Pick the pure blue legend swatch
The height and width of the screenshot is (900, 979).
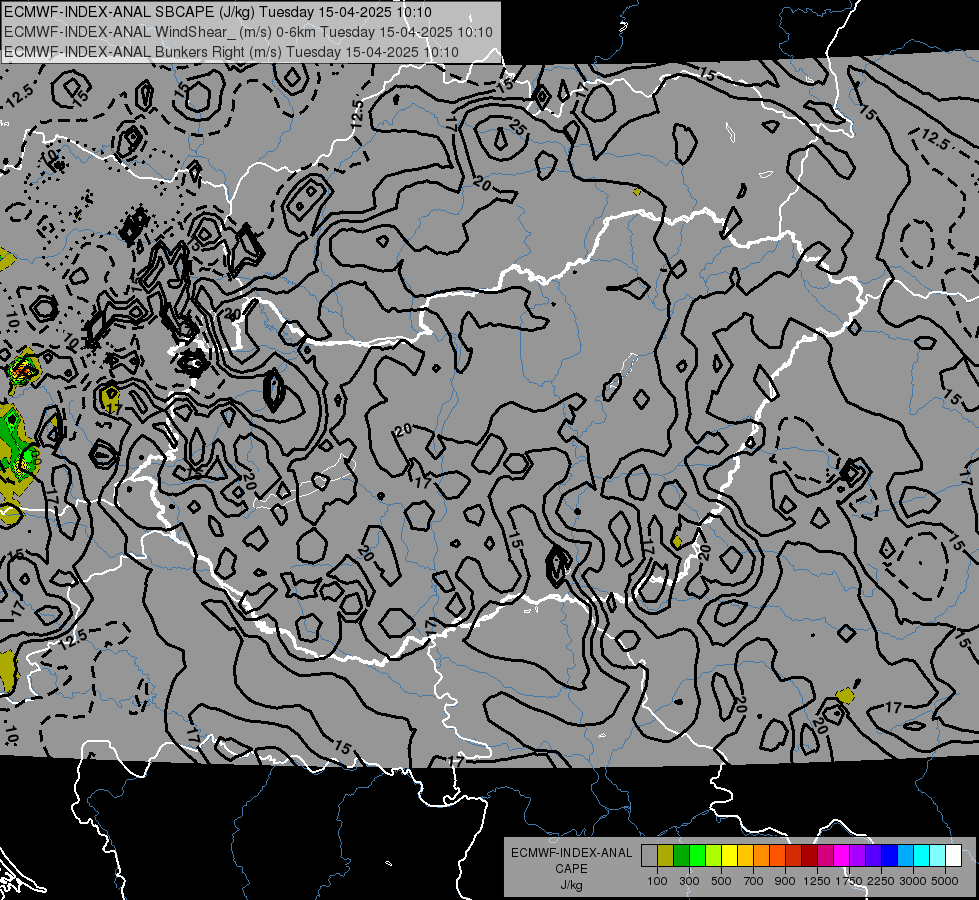(x=890, y=856)
